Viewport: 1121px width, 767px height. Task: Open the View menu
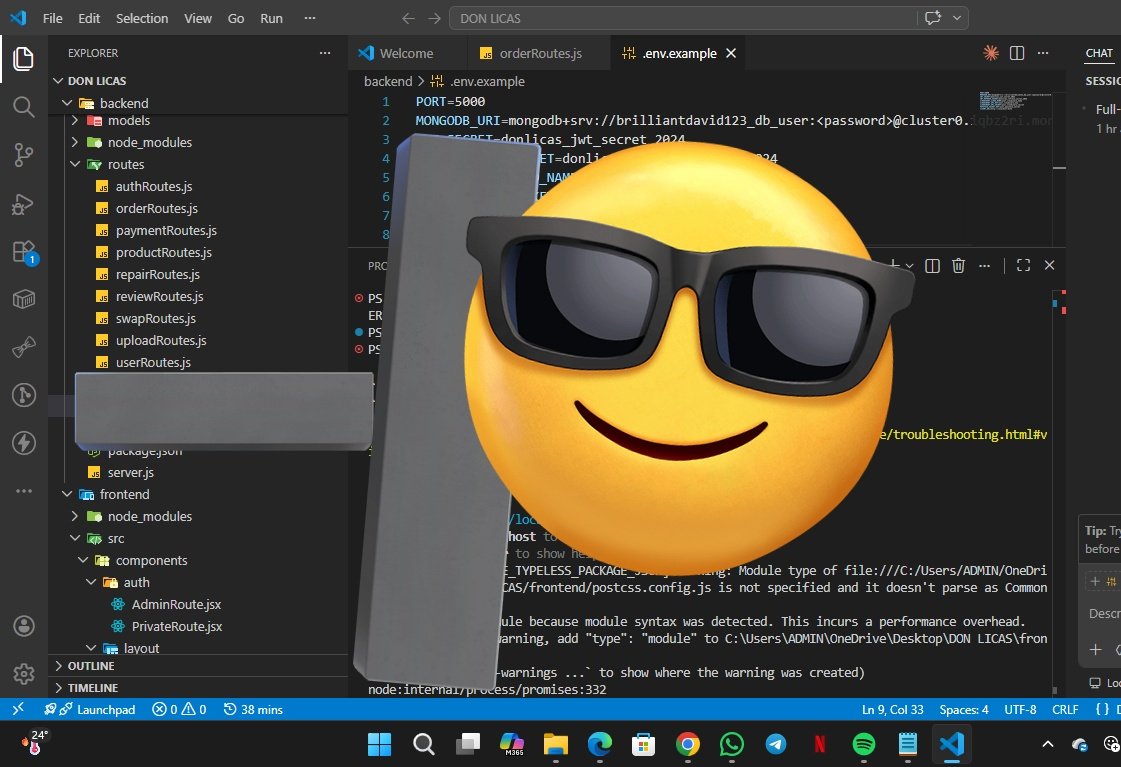coord(197,18)
